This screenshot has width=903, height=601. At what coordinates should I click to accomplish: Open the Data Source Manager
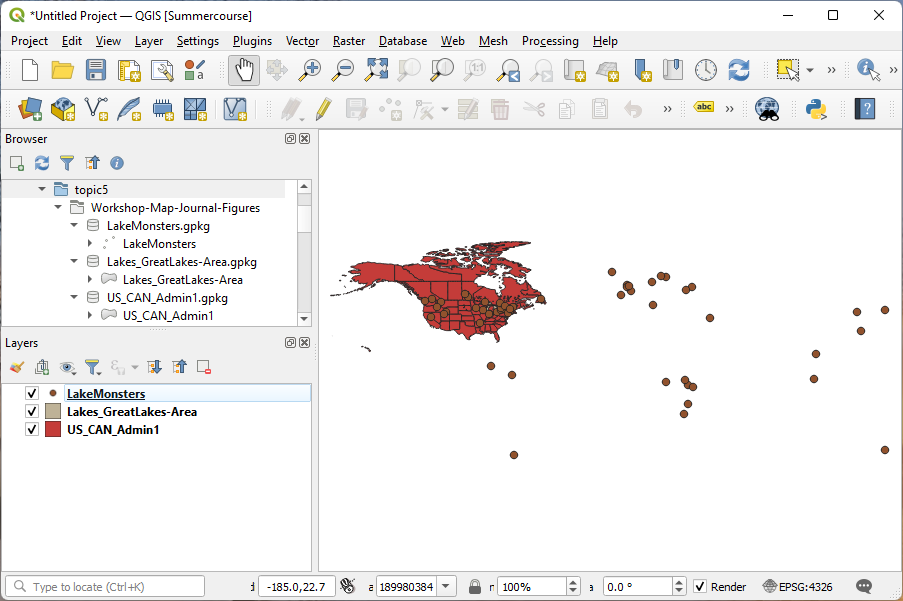click(28, 108)
